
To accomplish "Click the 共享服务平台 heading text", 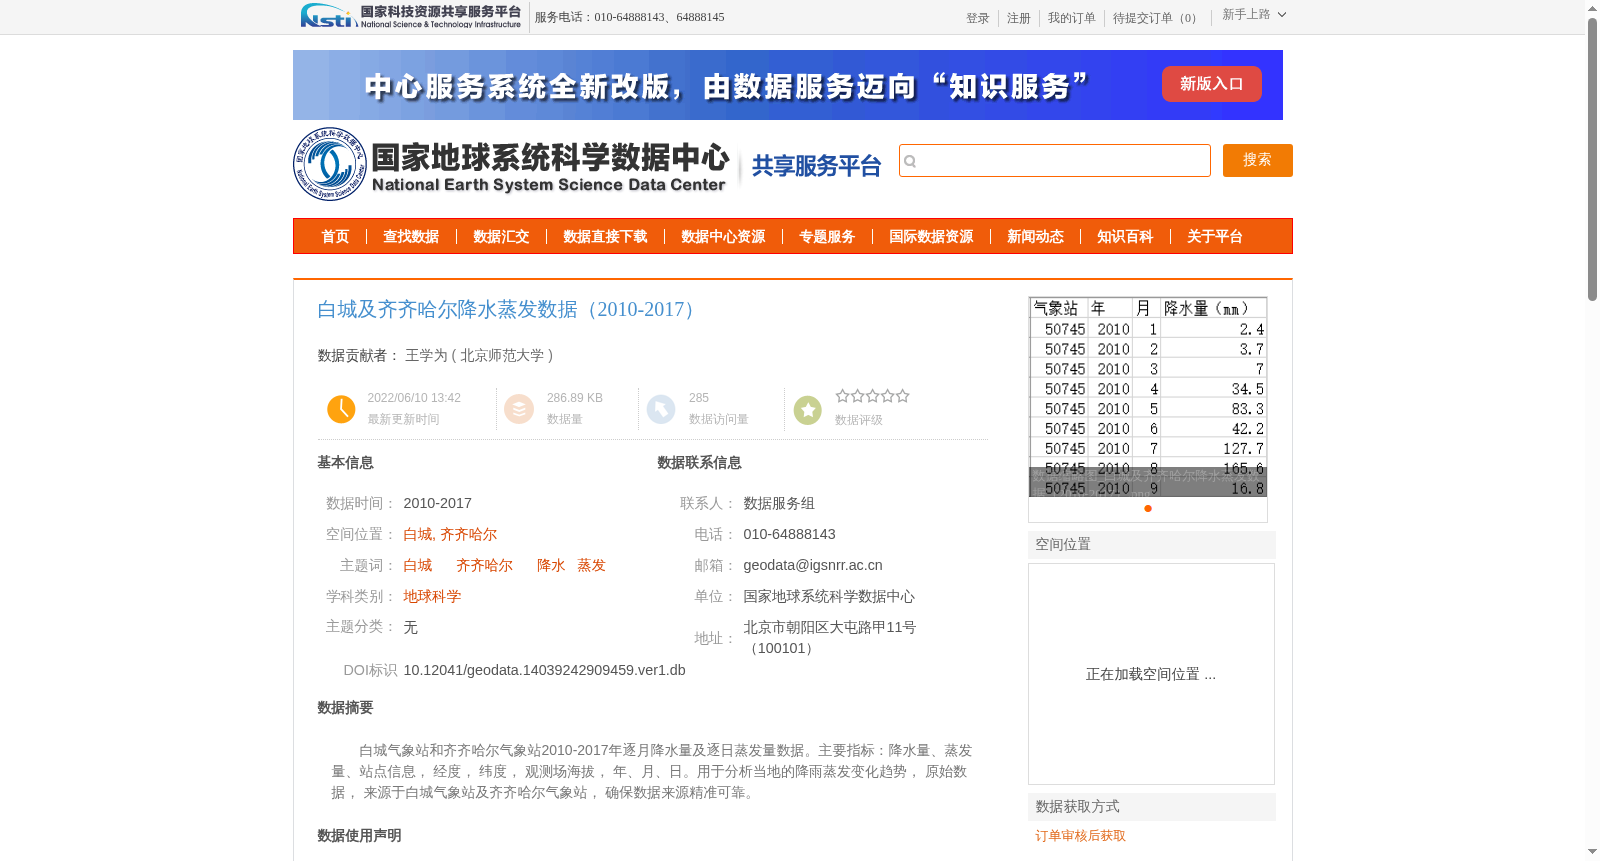I will click(x=816, y=166).
